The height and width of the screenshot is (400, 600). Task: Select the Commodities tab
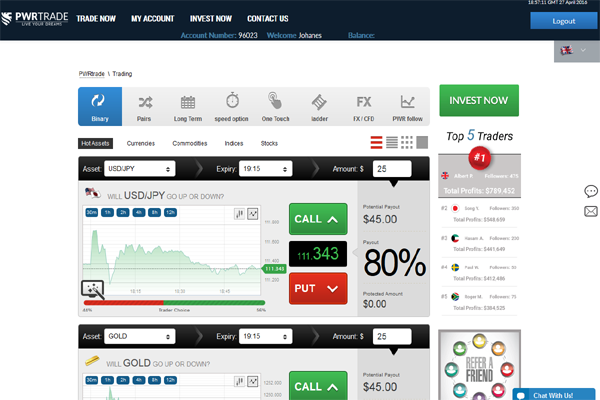[x=190, y=144]
